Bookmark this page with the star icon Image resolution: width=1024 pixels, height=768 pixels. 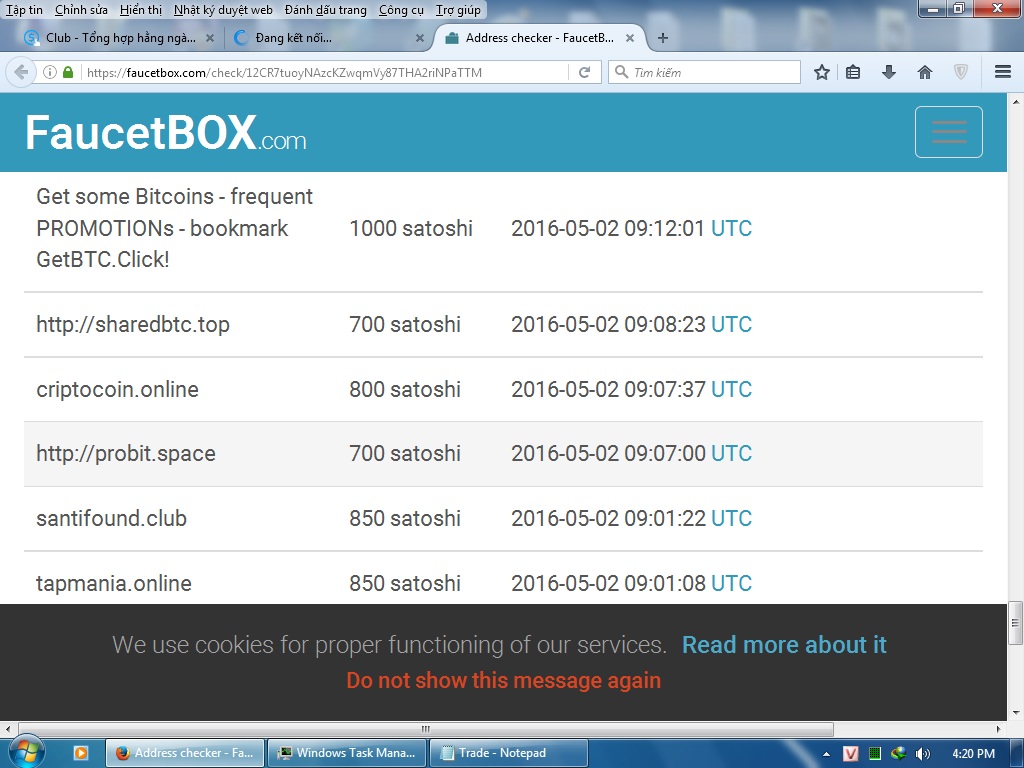point(822,72)
